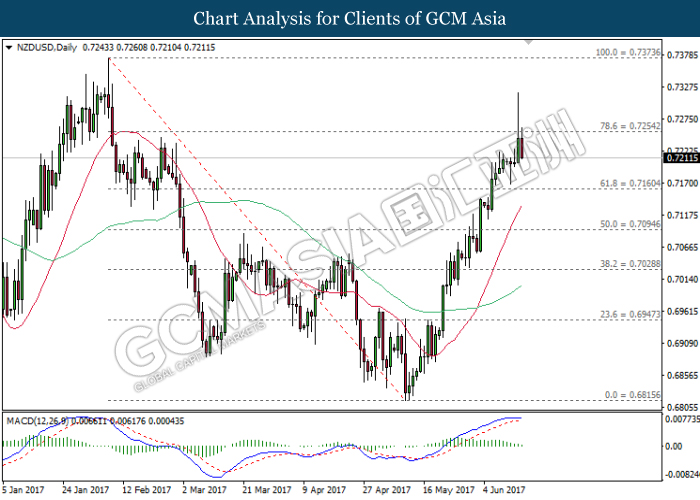Click the 0.69090 price axis value
Viewport: 700px width, 500px height.
[682, 343]
